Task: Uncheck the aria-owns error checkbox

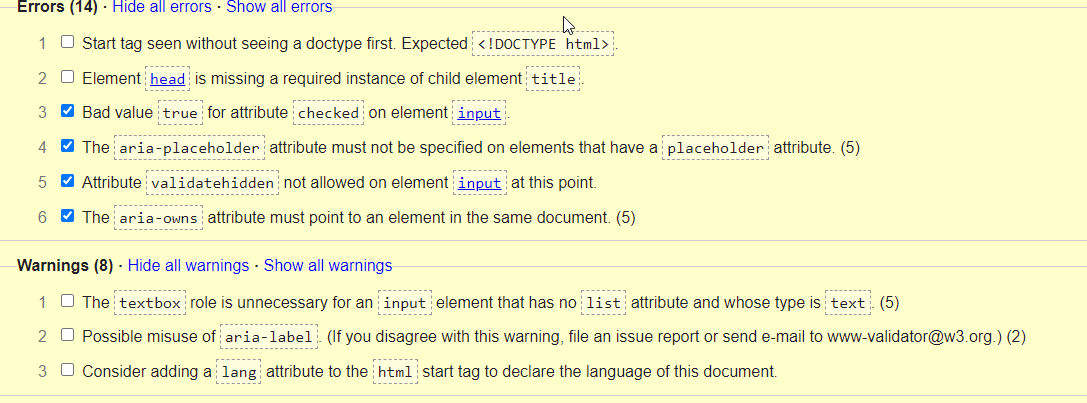Action: 67,216
